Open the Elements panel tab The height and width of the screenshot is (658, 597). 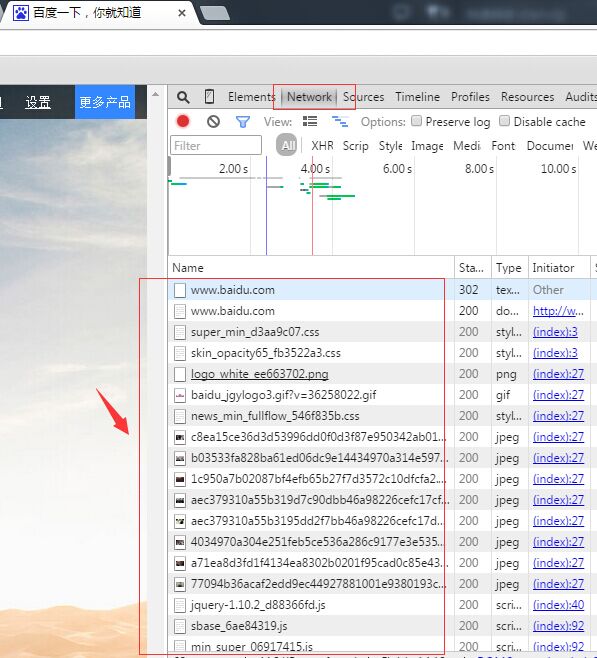(x=250, y=97)
